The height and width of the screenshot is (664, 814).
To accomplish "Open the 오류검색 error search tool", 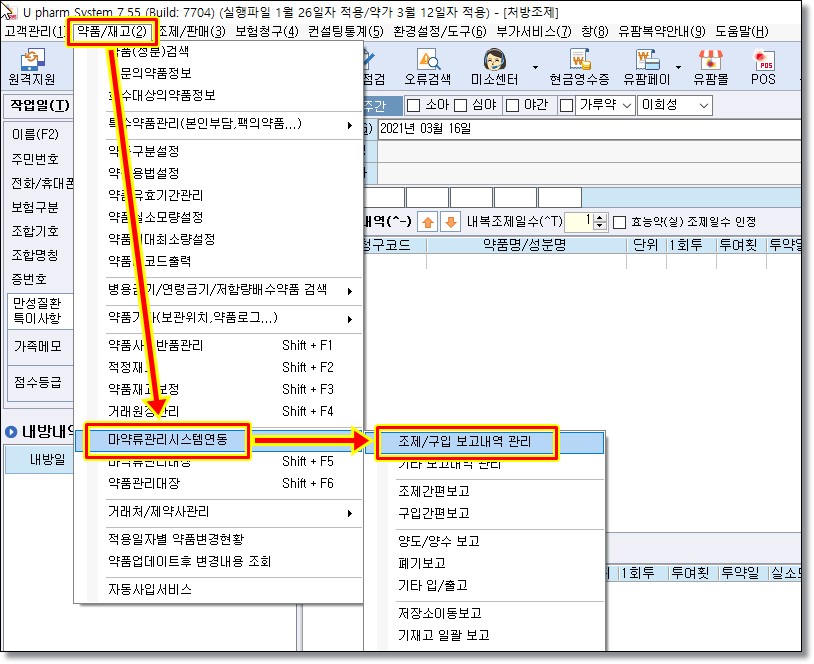I will click(x=427, y=68).
